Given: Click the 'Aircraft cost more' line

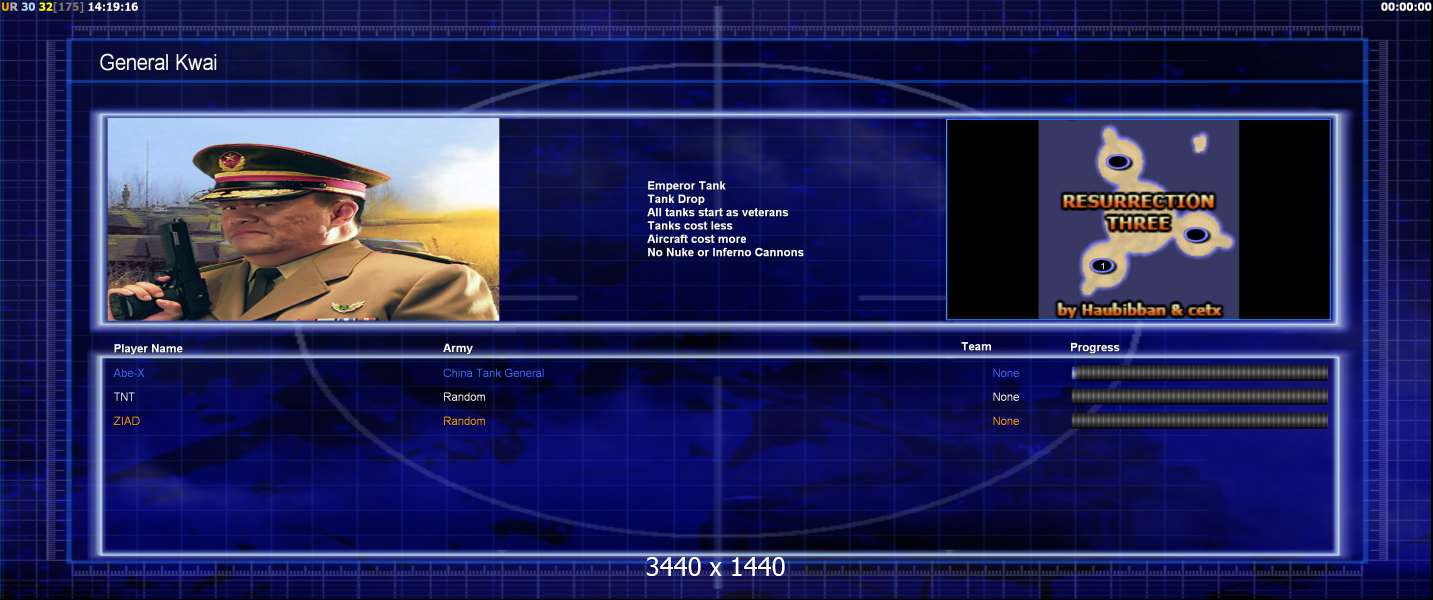Looking at the screenshot, I should click(x=696, y=239).
